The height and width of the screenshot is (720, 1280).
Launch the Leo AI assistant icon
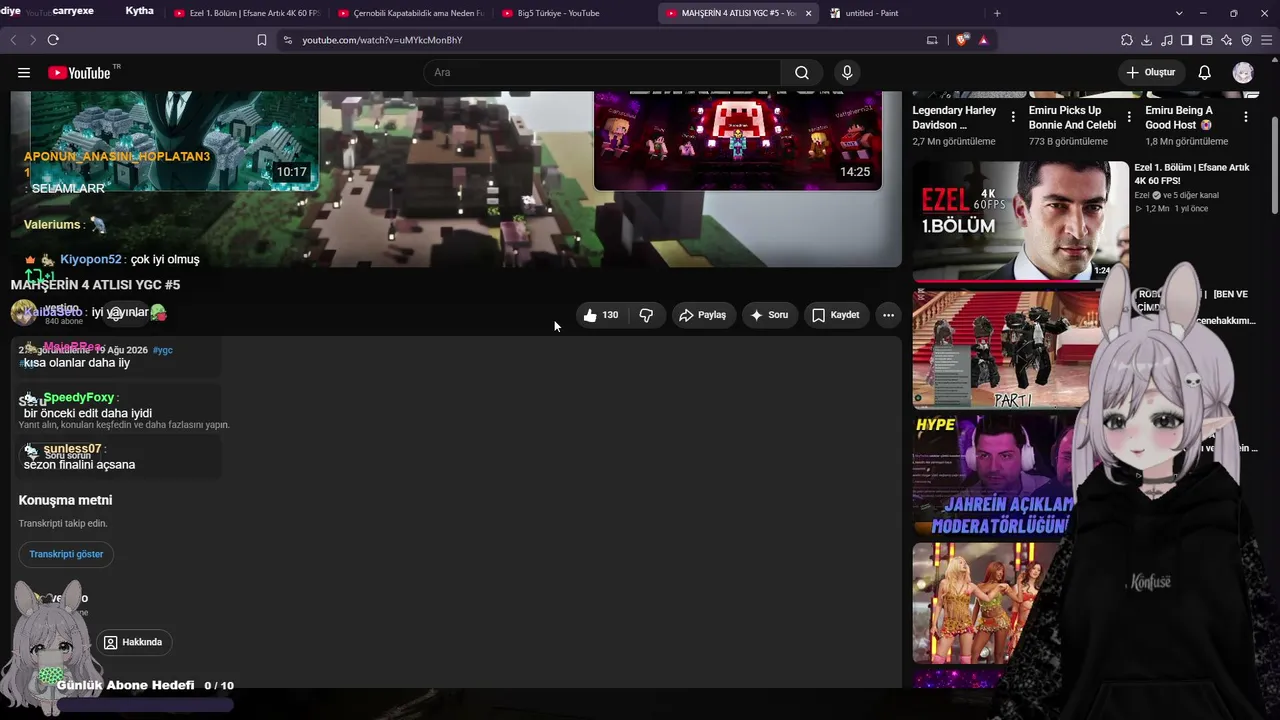pos(1226,40)
